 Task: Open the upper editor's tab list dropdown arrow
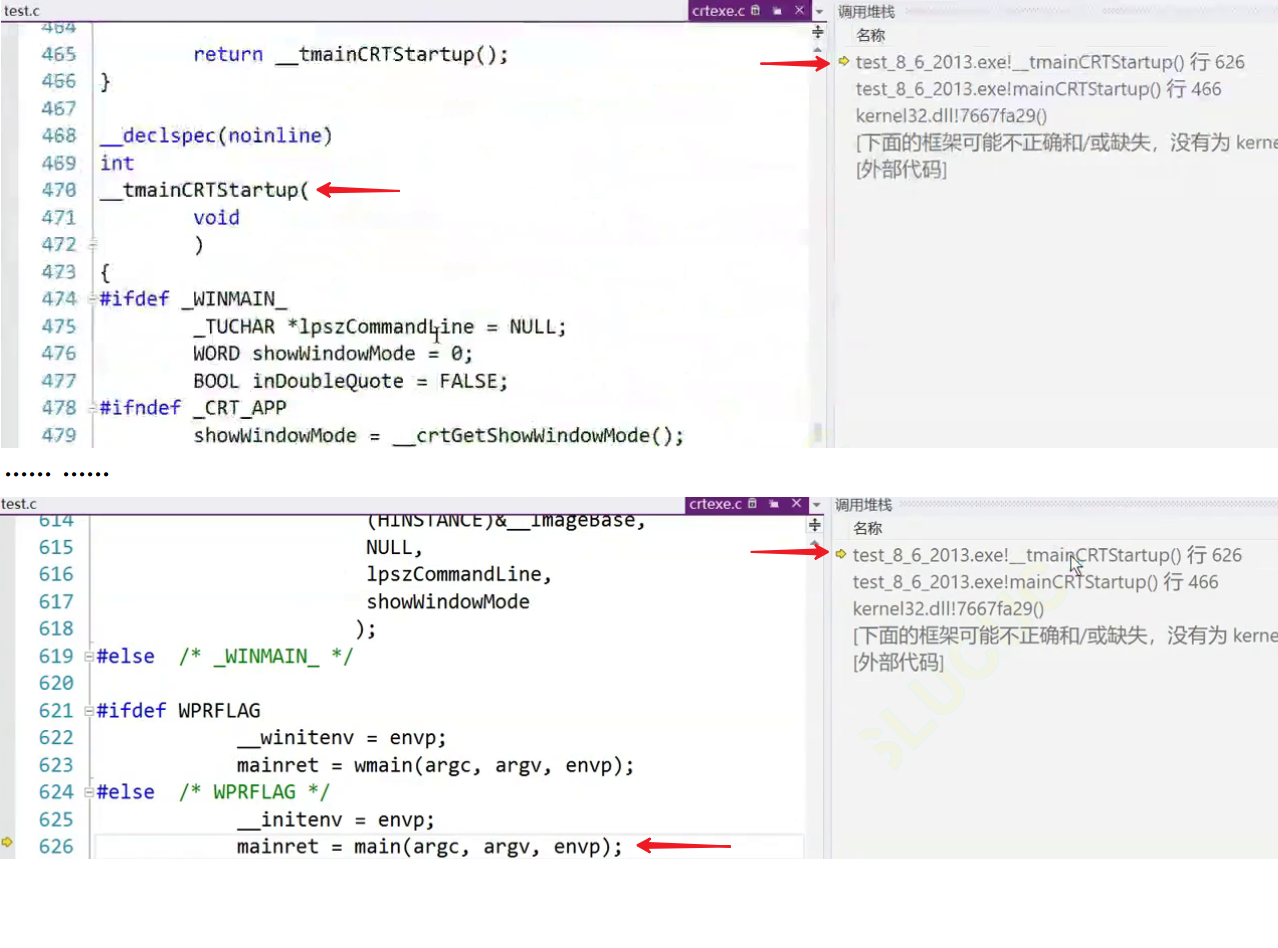coord(819,12)
